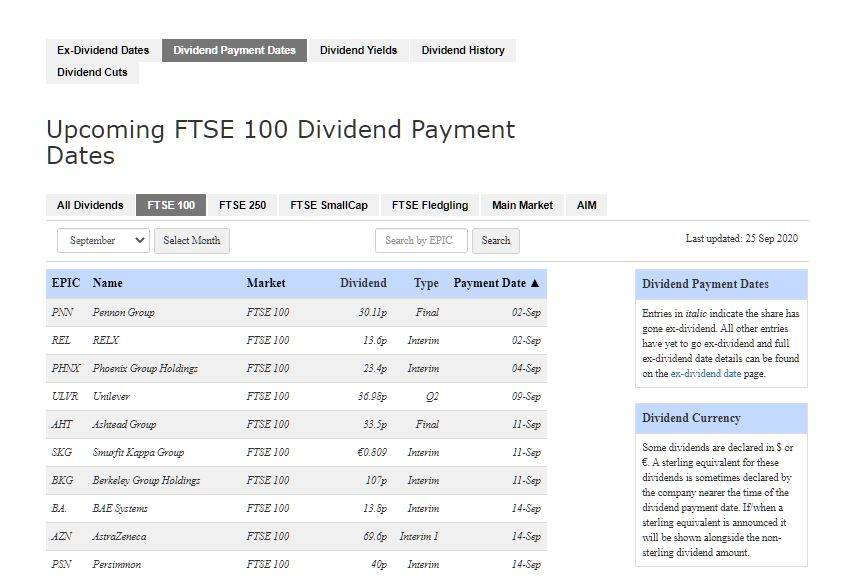This screenshot has width=857, height=577.
Task: Filter by Main Market
Action: click(523, 205)
